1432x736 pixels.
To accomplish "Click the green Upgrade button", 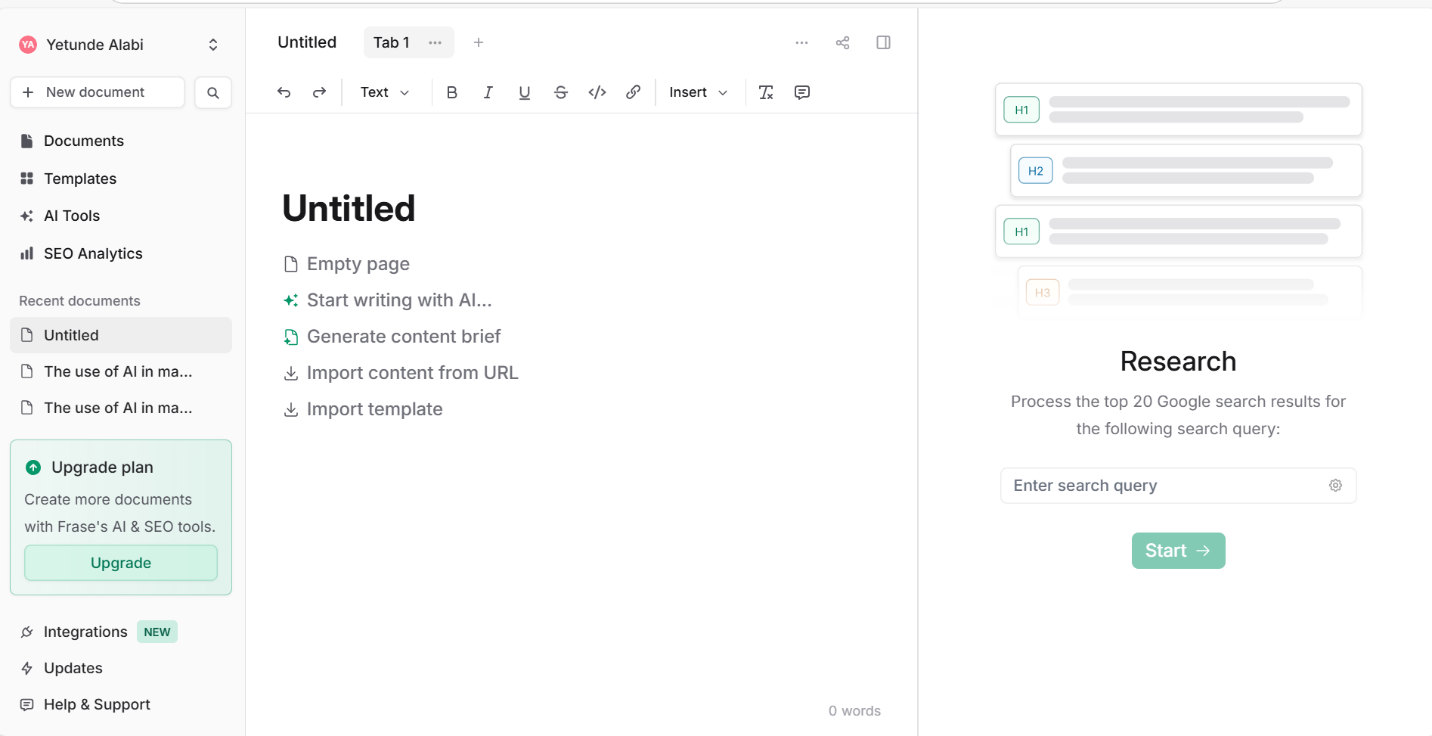I will [121, 563].
